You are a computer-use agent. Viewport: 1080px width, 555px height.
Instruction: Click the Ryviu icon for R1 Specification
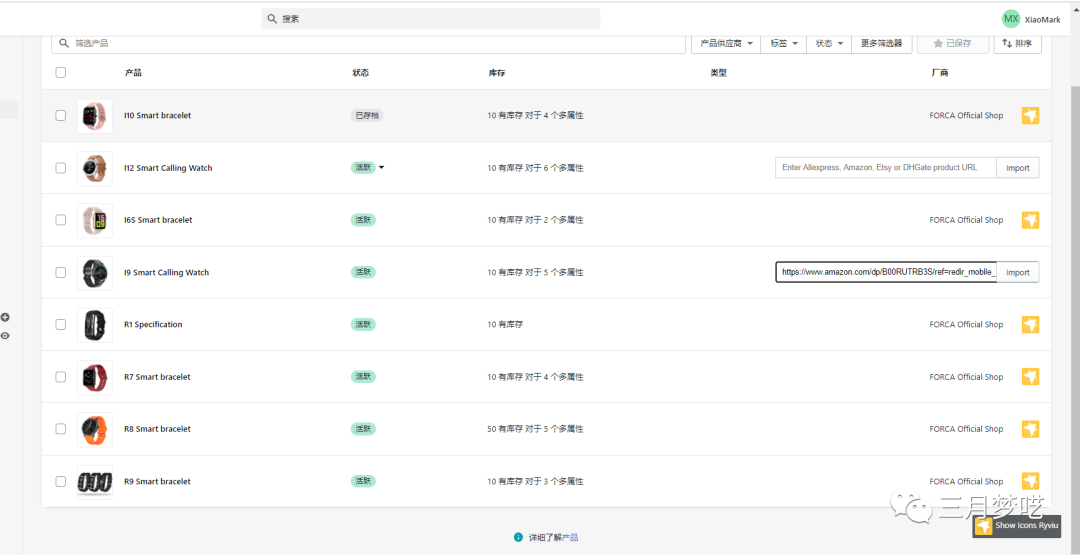pos(1030,325)
